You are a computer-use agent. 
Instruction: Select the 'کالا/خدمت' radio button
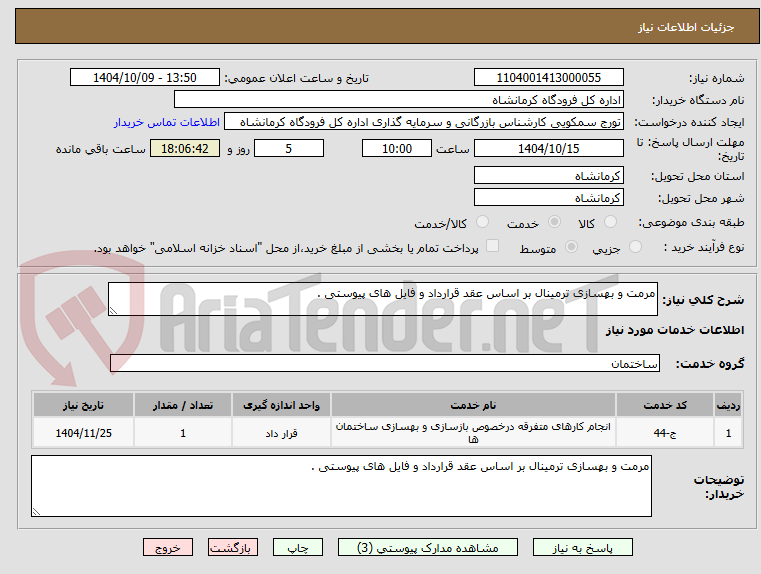[482, 222]
